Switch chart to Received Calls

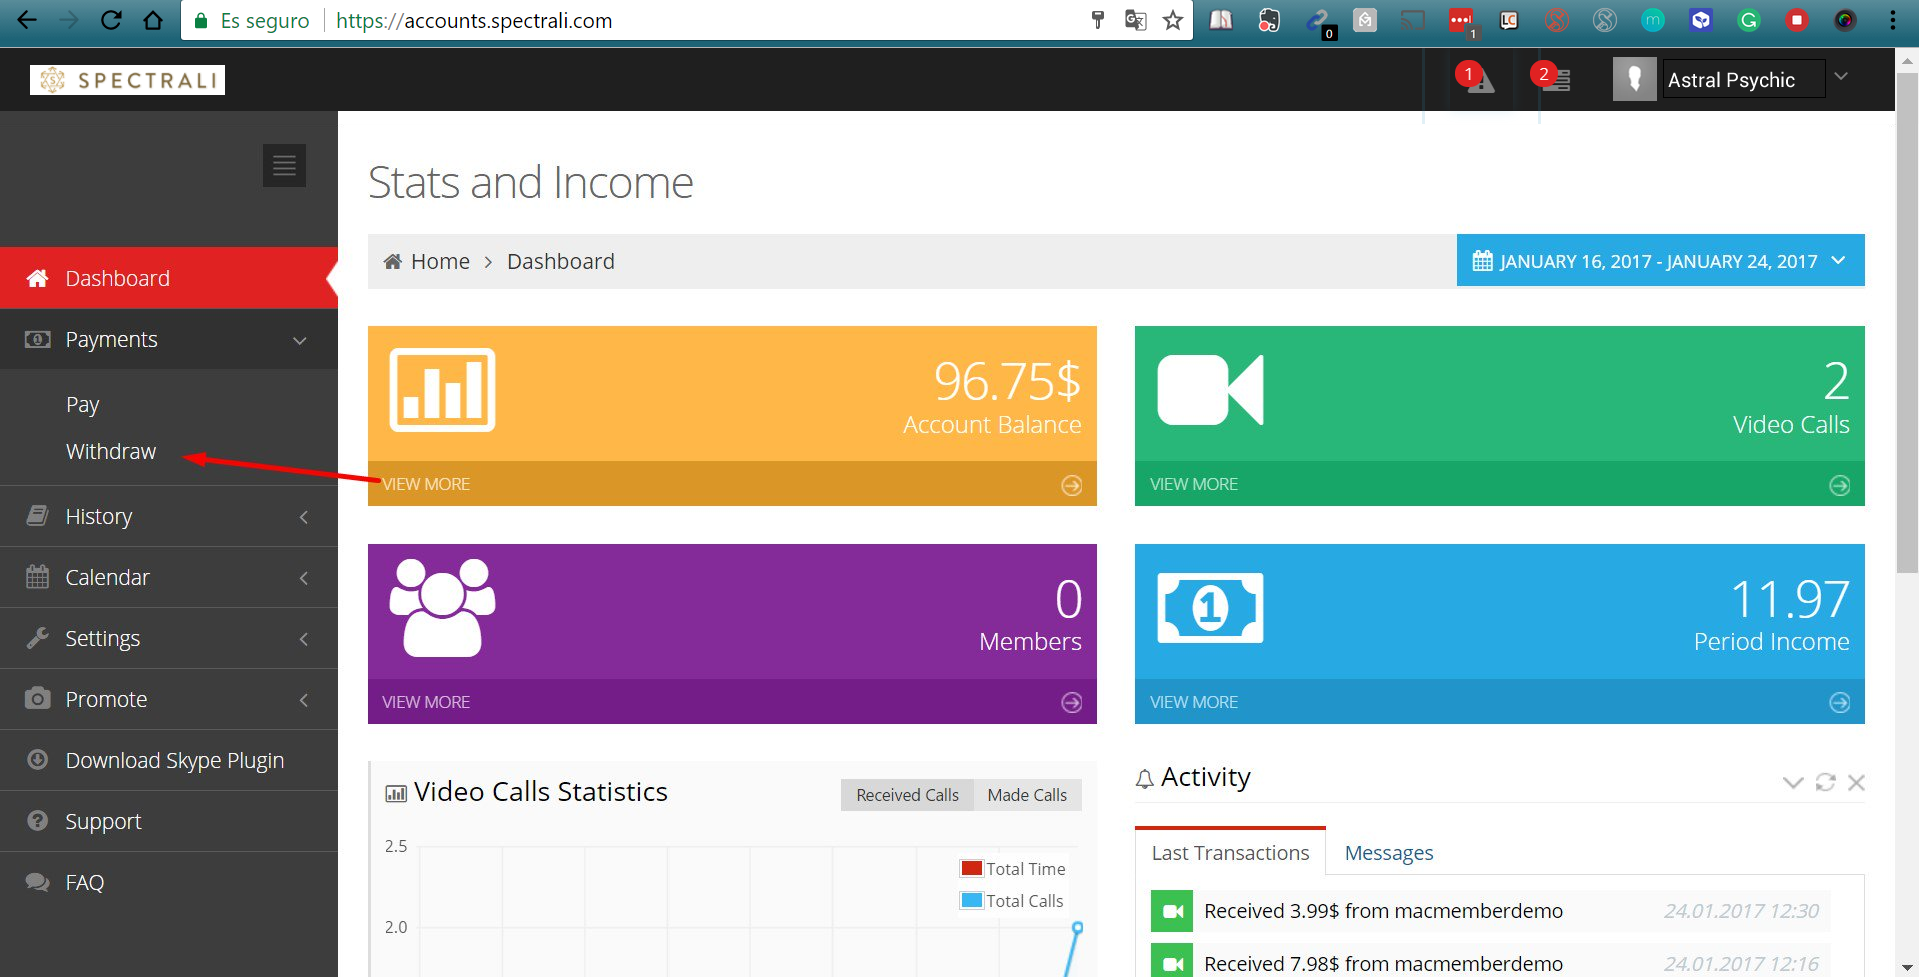(x=907, y=795)
